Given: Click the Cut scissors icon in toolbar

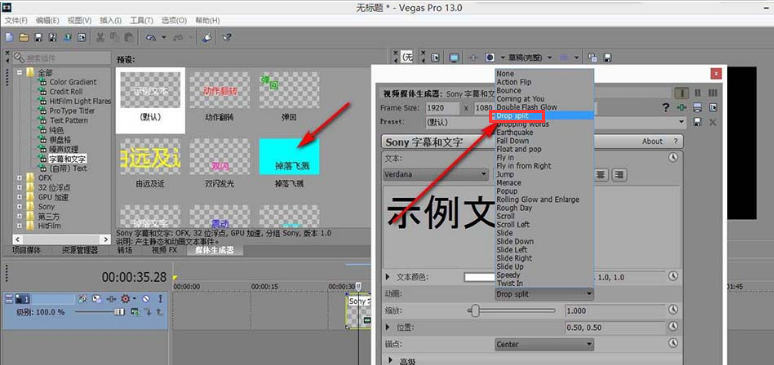Looking at the screenshot, I should click(100, 38).
